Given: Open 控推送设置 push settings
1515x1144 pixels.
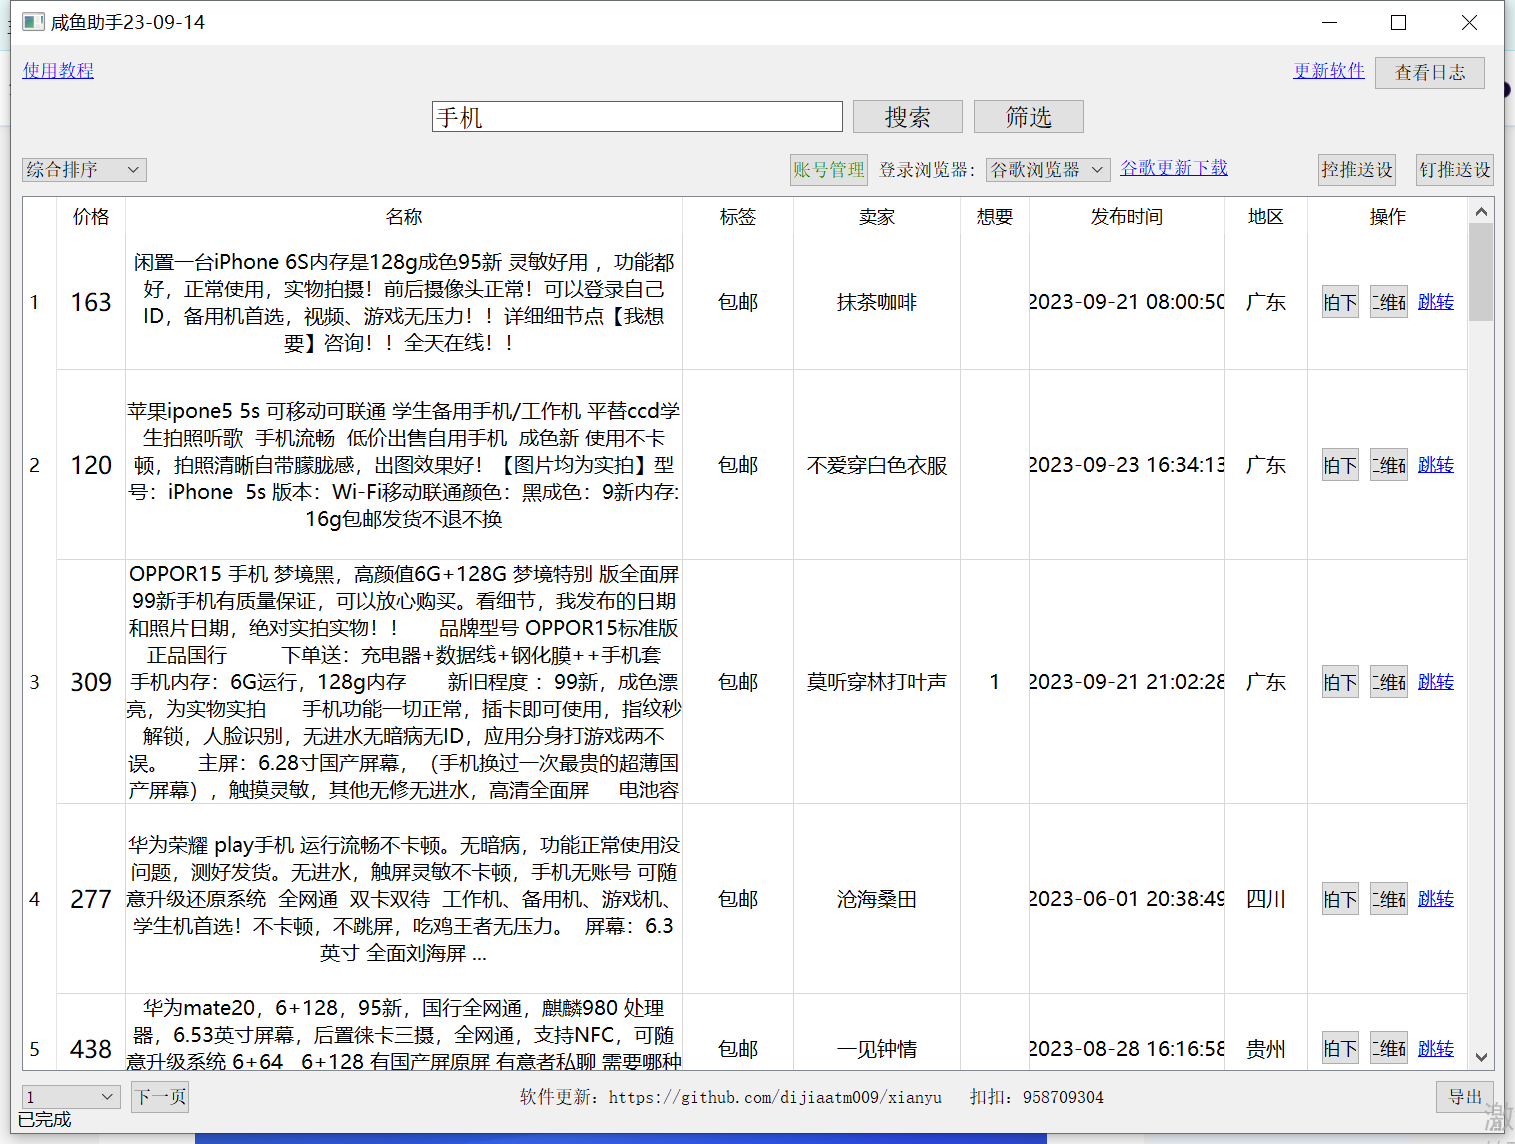Looking at the screenshot, I should (1356, 169).
